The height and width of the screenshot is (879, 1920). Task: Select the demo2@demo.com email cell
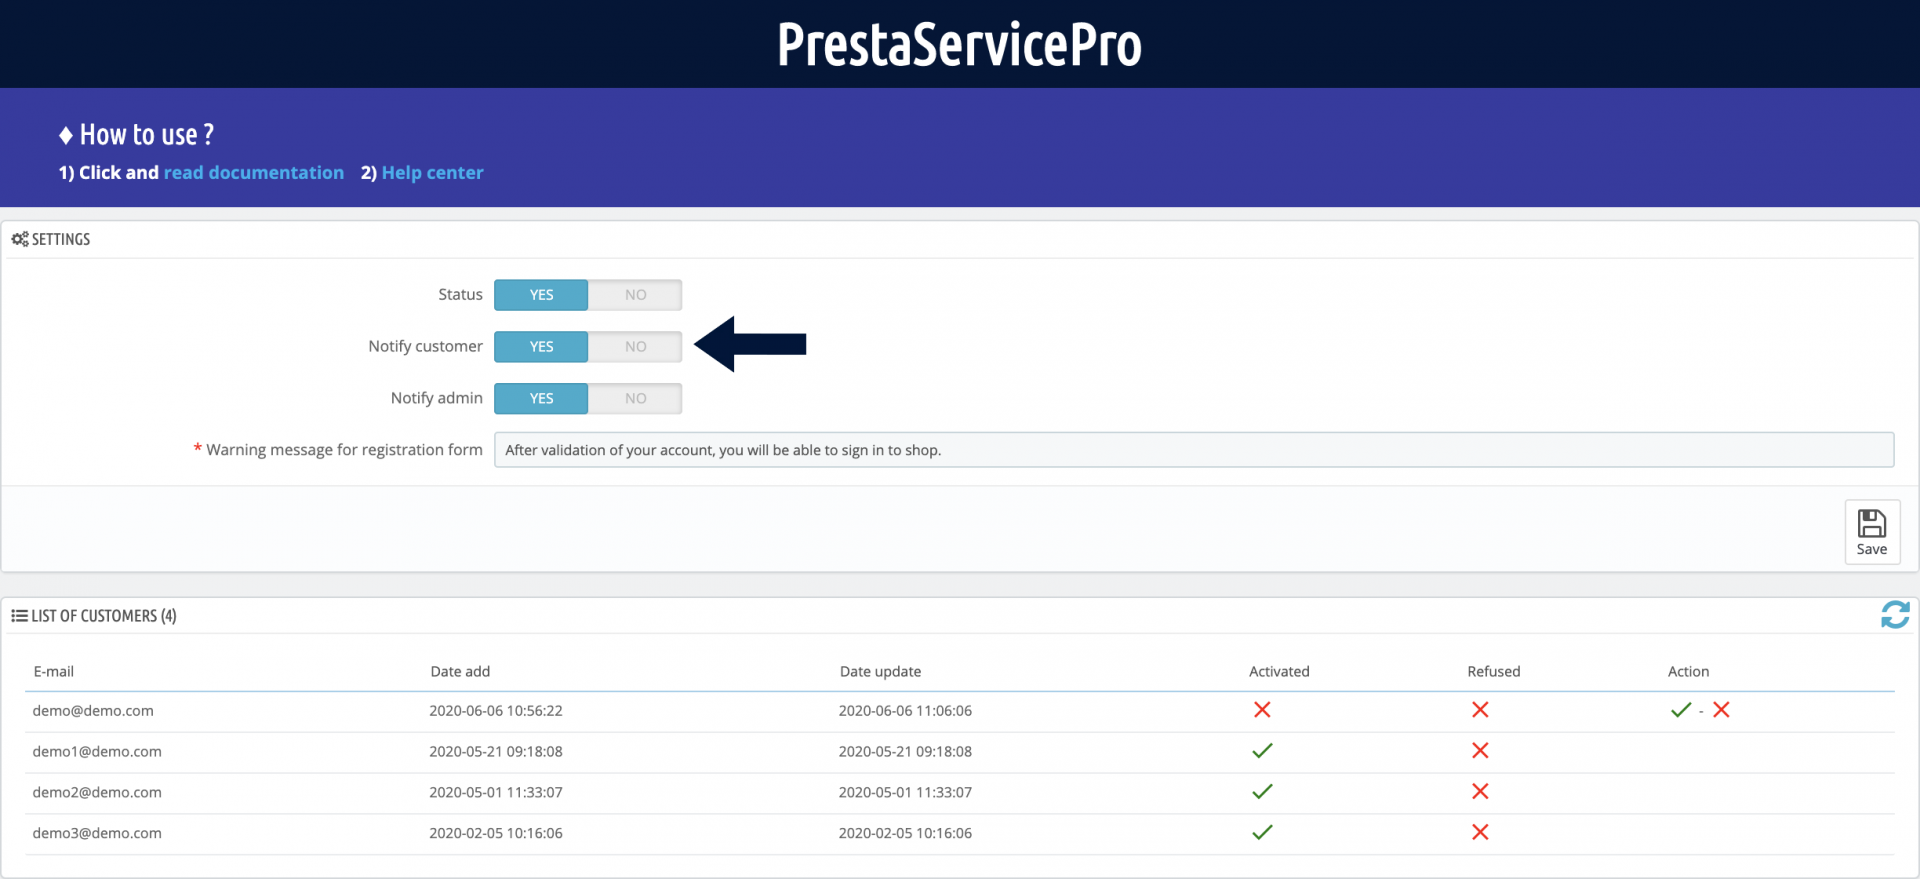(x=97, y=793)
